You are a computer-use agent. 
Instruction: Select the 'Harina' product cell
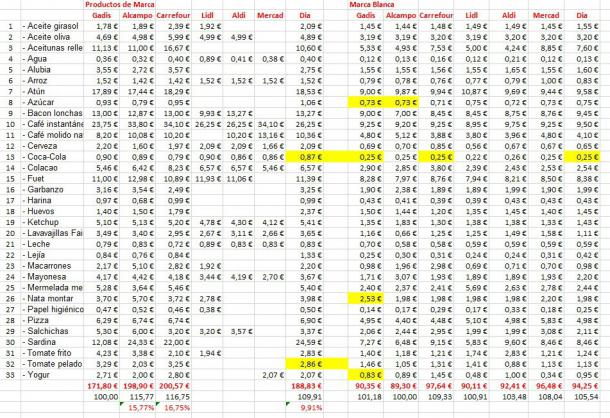[52, 200]
